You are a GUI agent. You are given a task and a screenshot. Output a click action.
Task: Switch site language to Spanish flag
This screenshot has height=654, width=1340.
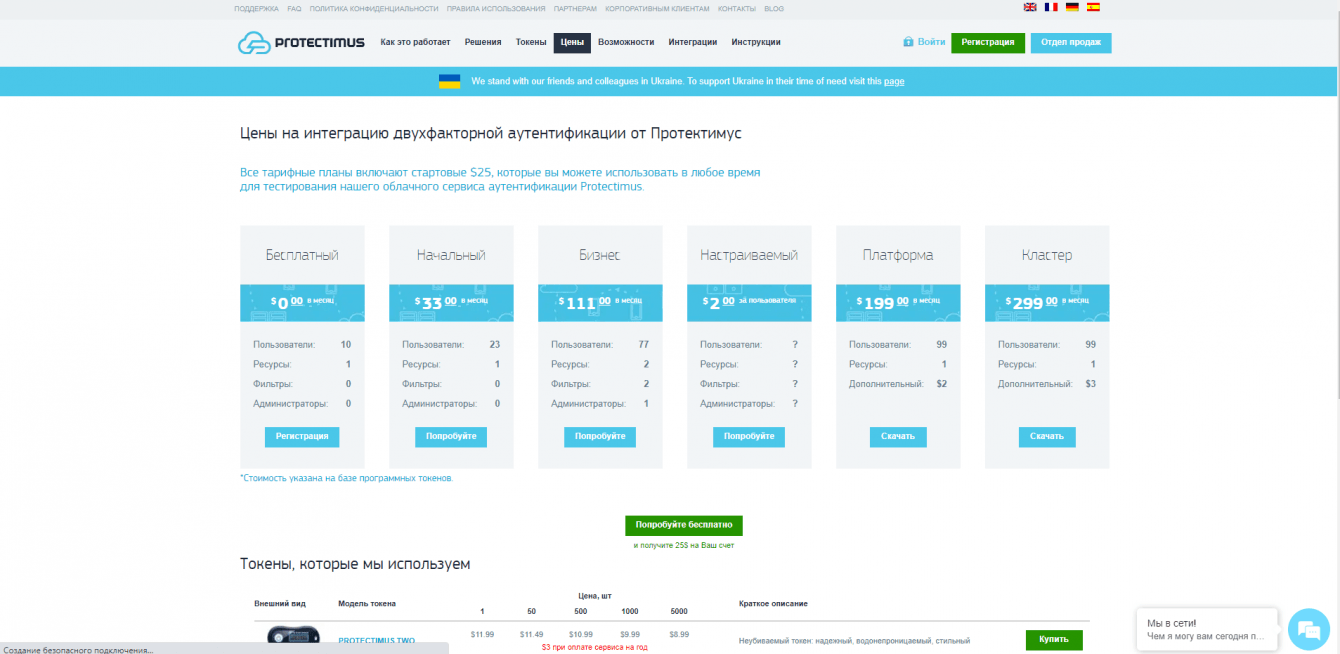[1093, 7]
